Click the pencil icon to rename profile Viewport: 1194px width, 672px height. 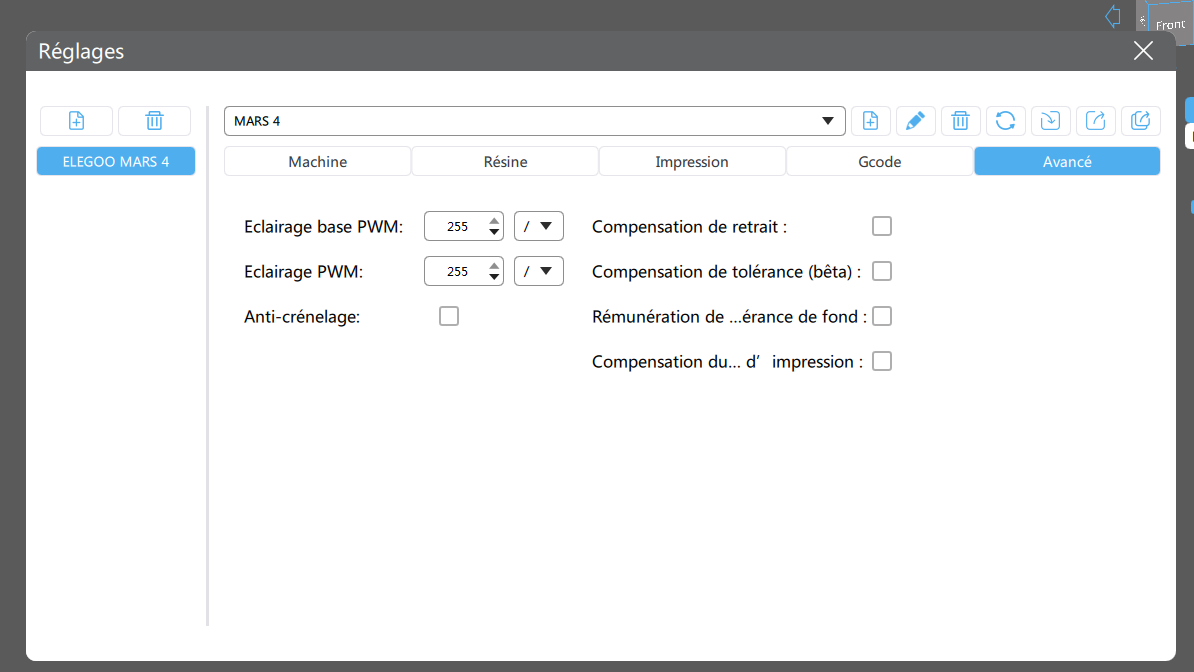(915, 121)
